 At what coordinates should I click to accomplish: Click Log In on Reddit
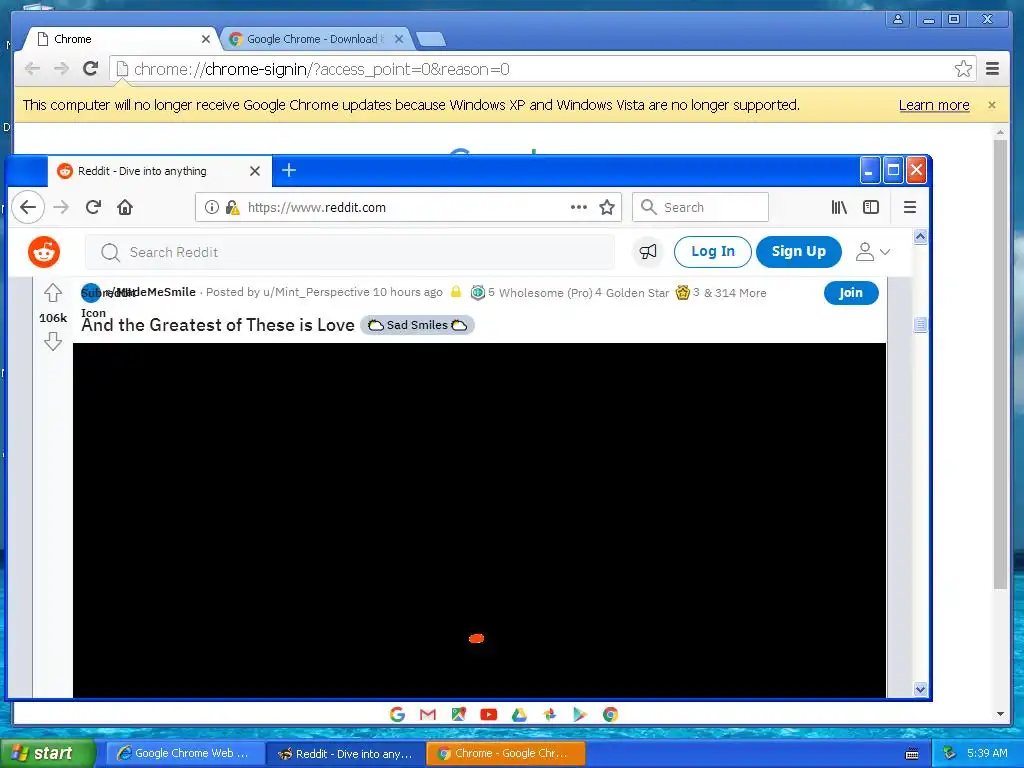point(712,251)
